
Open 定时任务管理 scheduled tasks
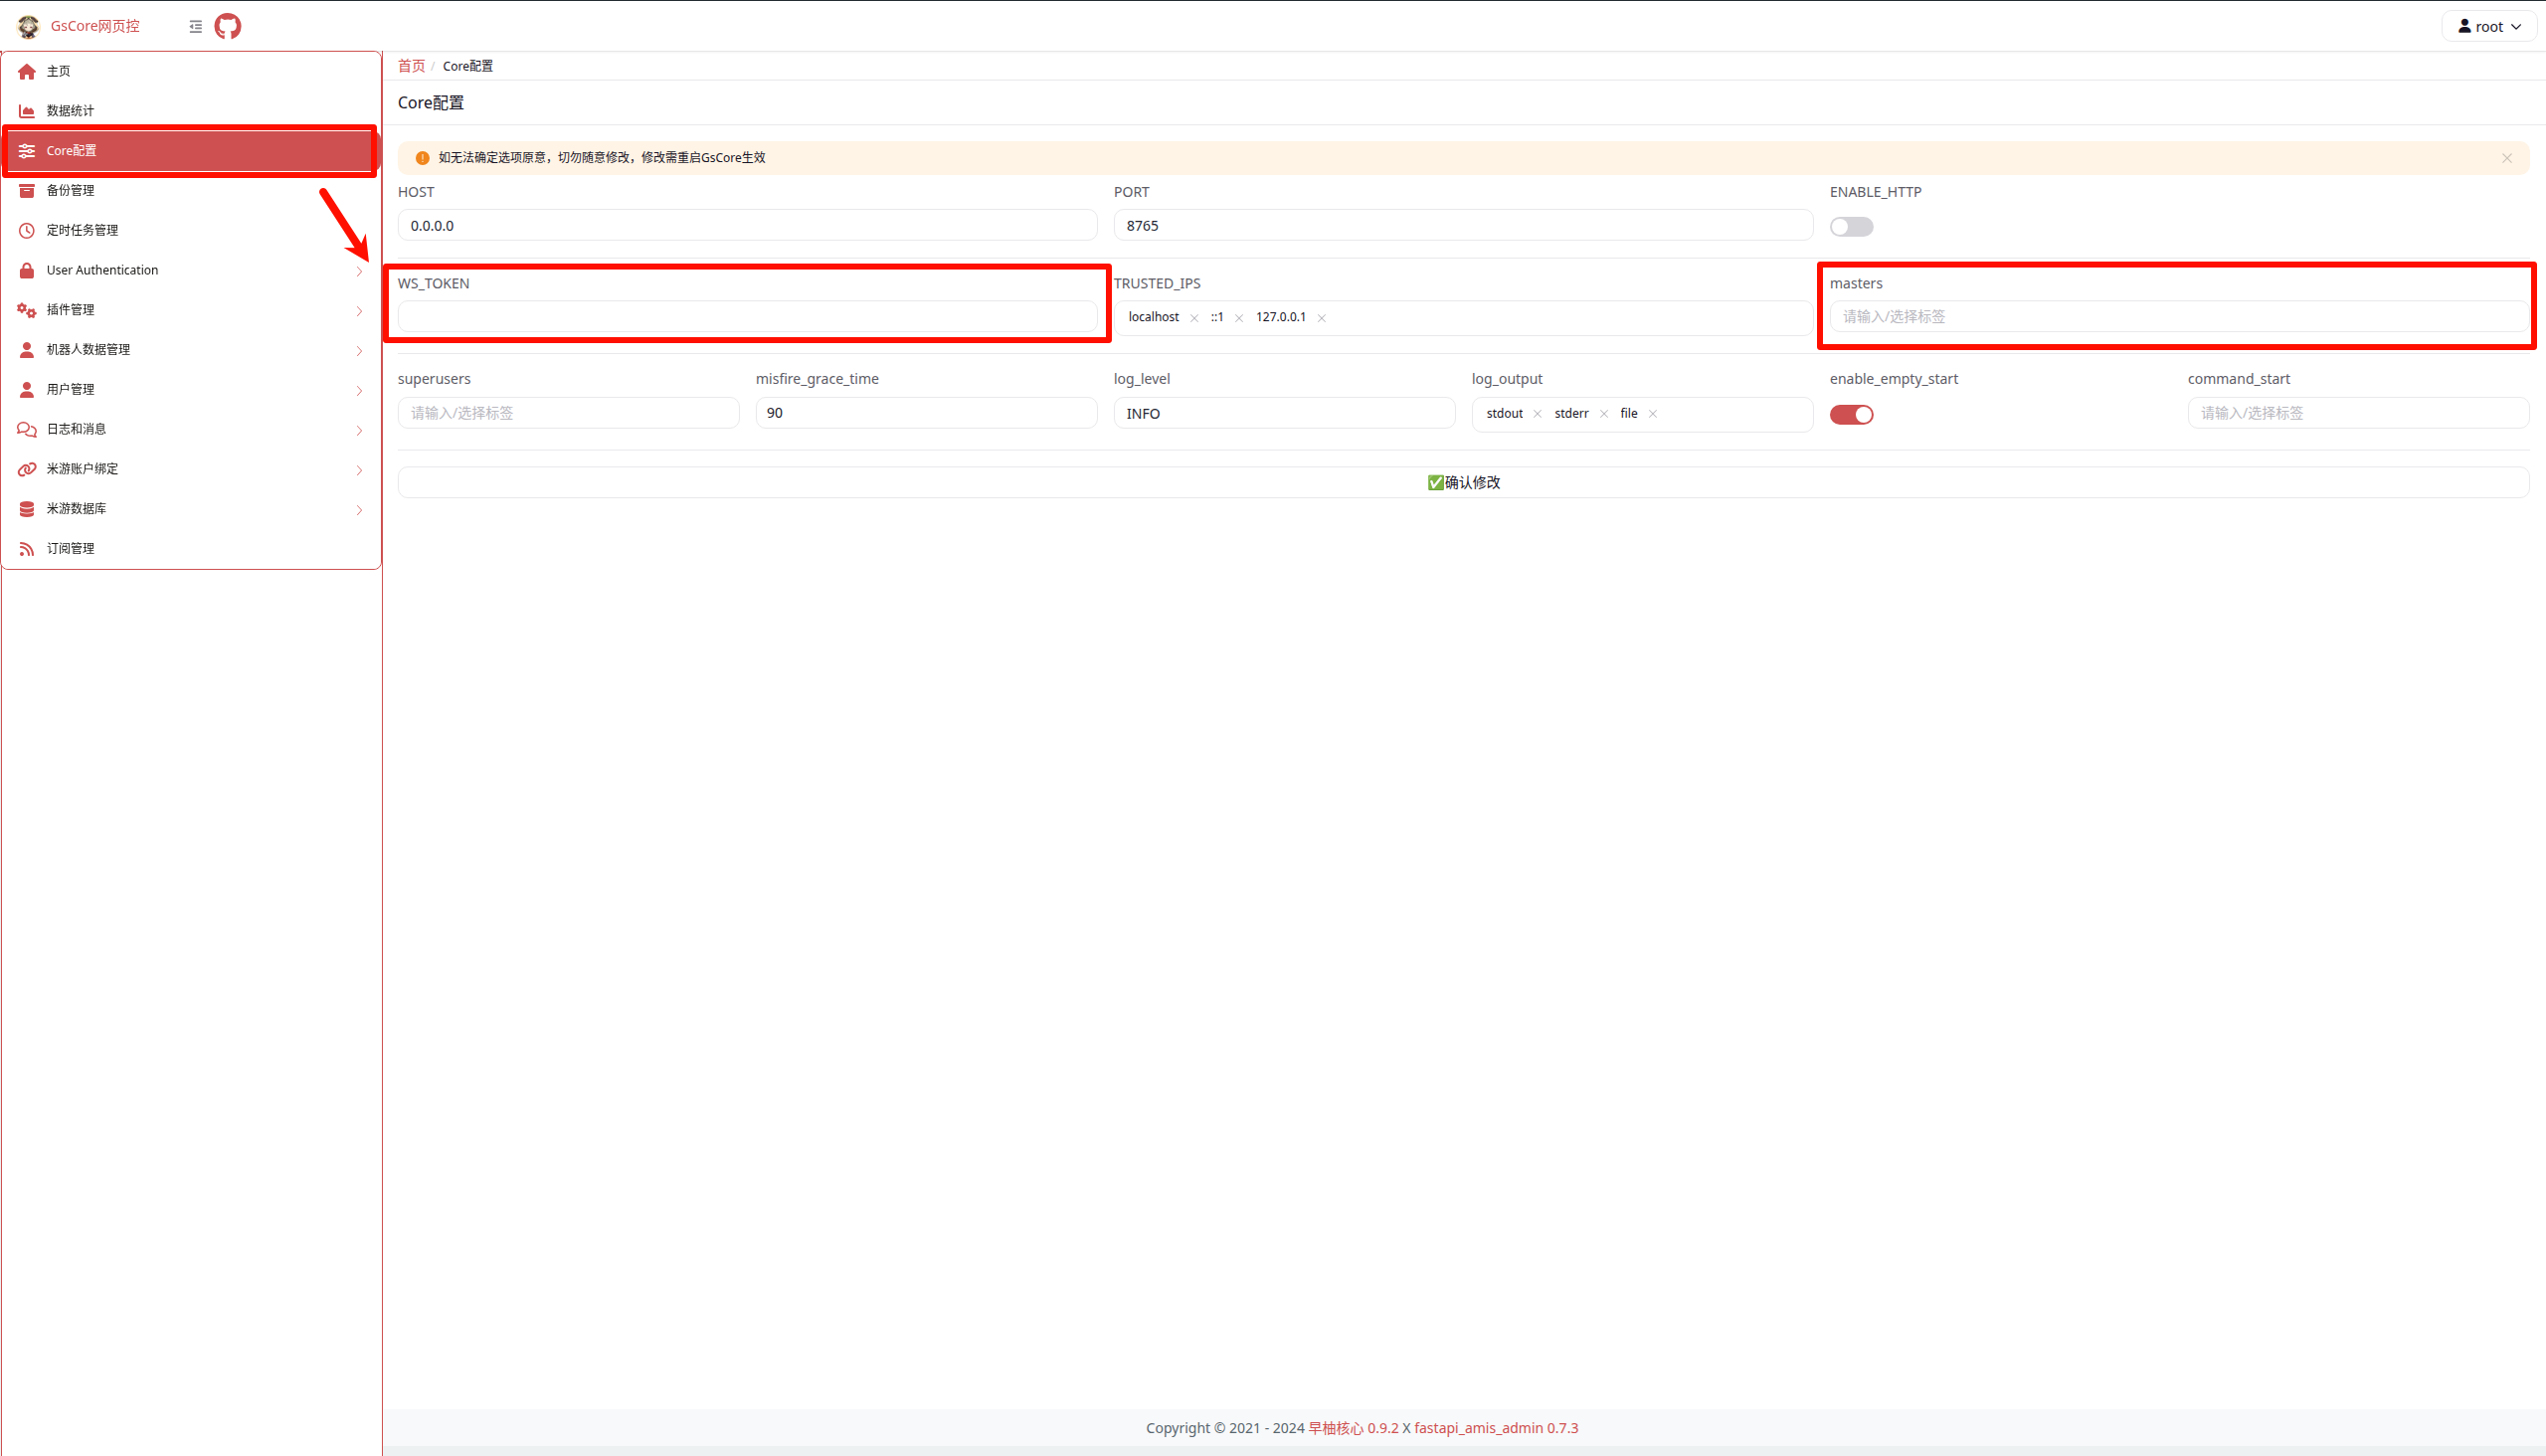tap(82, 230)
